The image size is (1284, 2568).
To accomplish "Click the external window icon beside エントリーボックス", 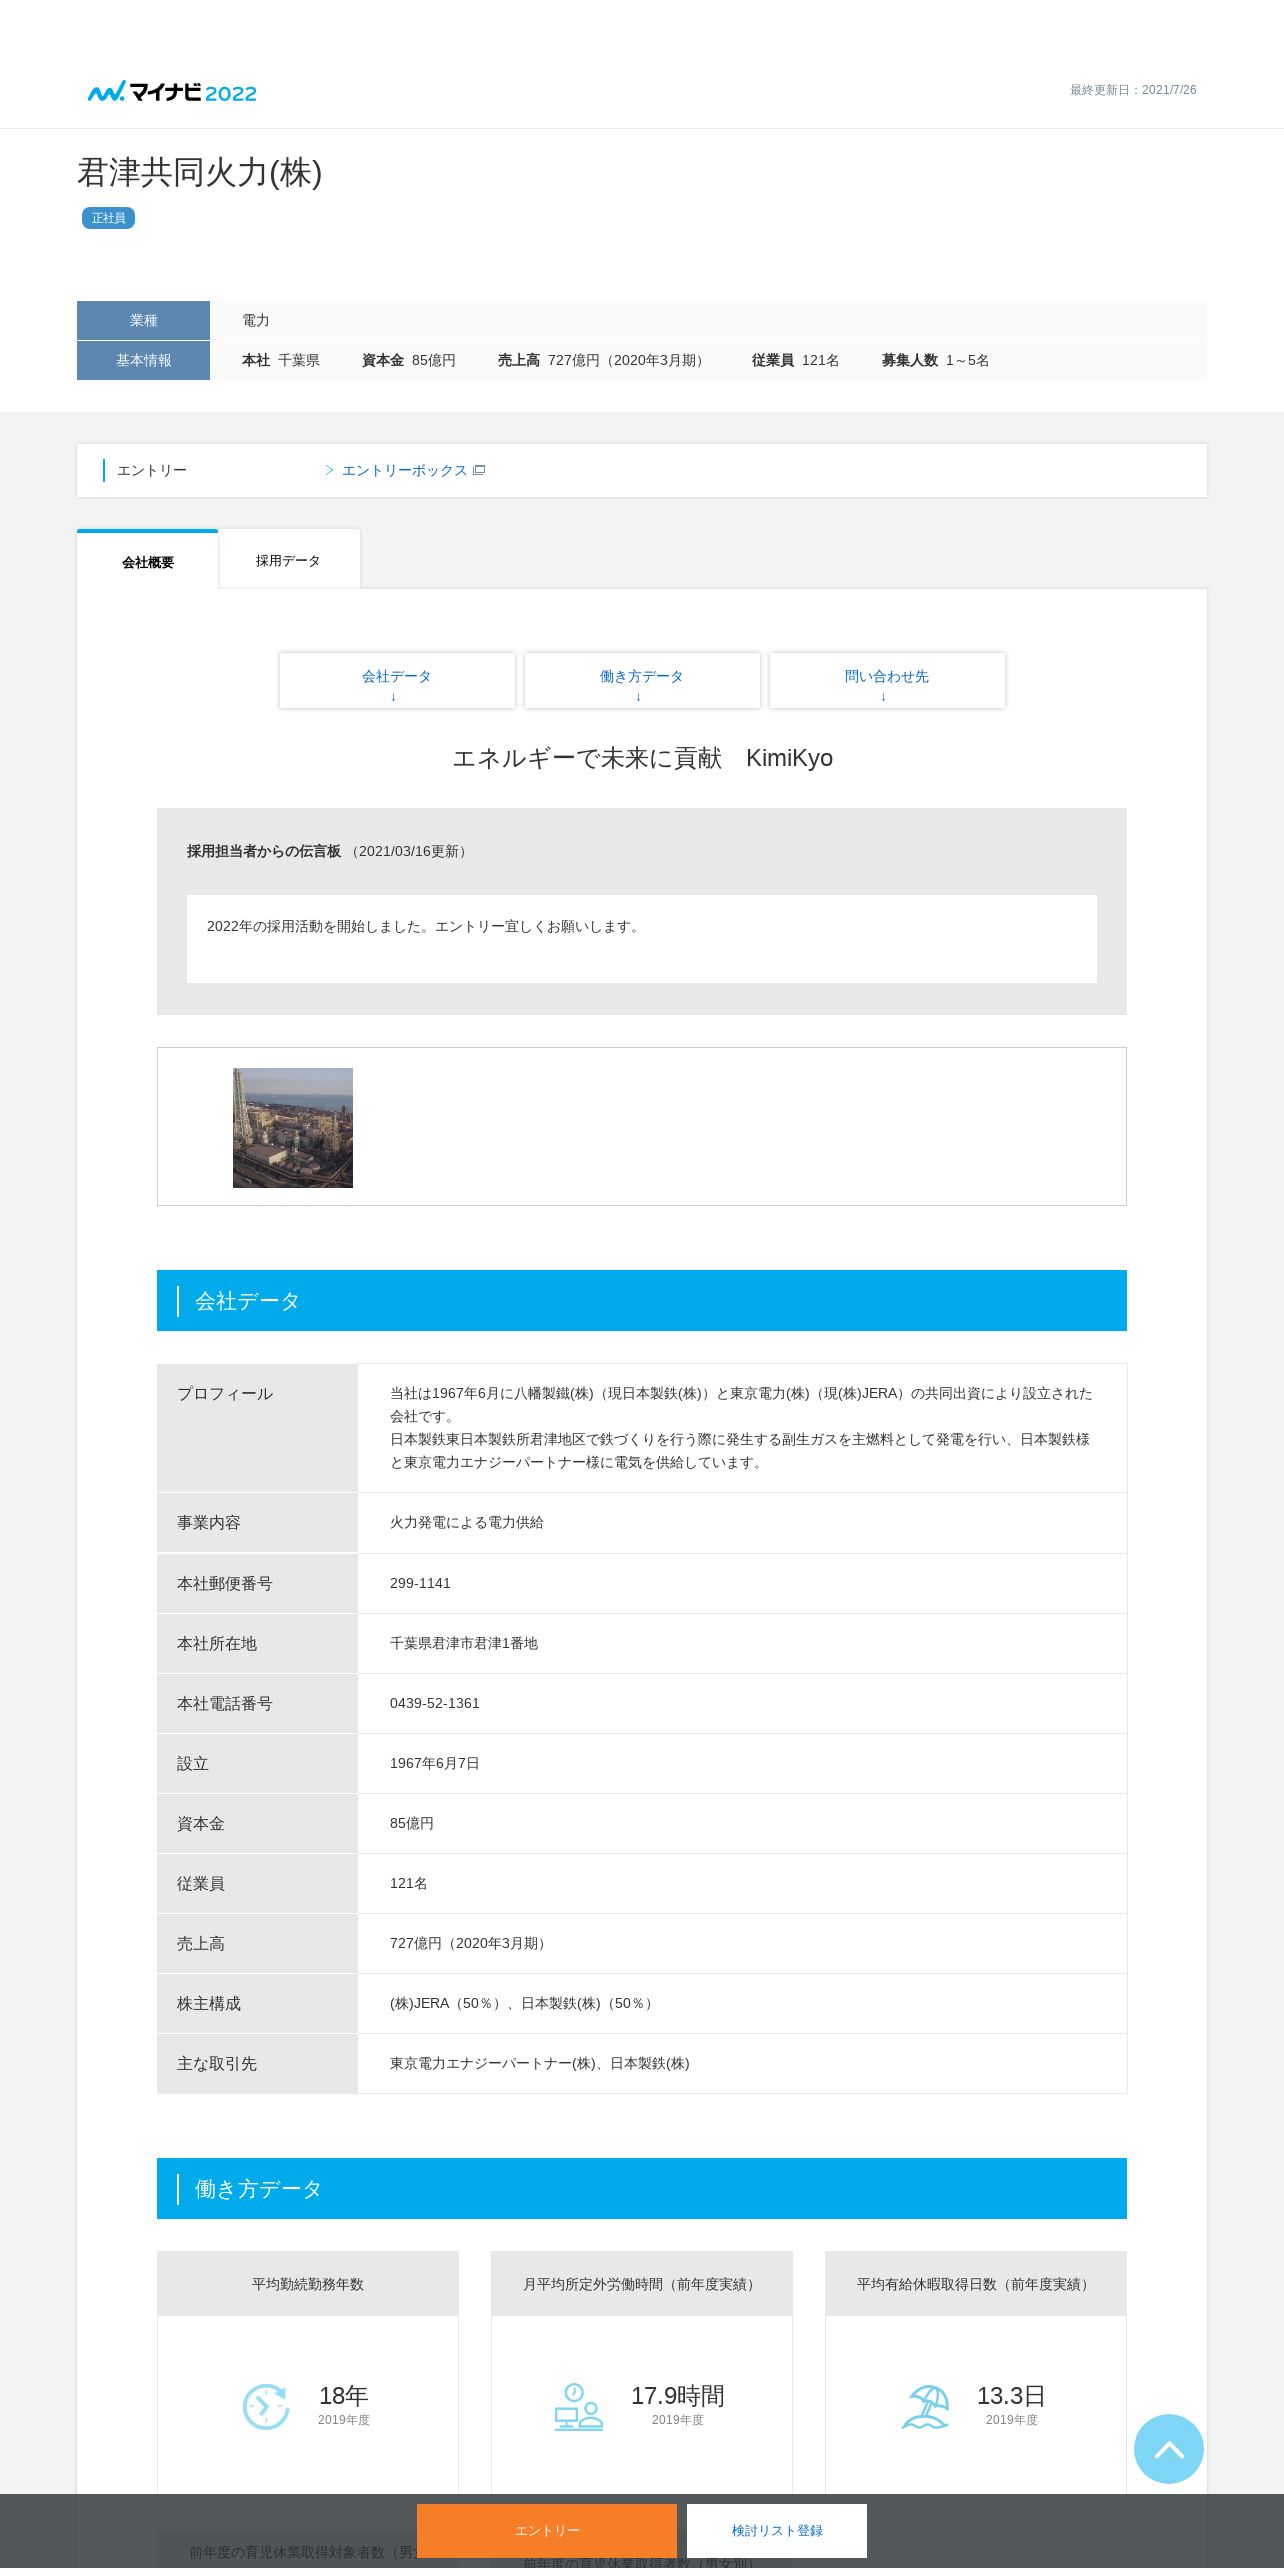I will [479, 470].
